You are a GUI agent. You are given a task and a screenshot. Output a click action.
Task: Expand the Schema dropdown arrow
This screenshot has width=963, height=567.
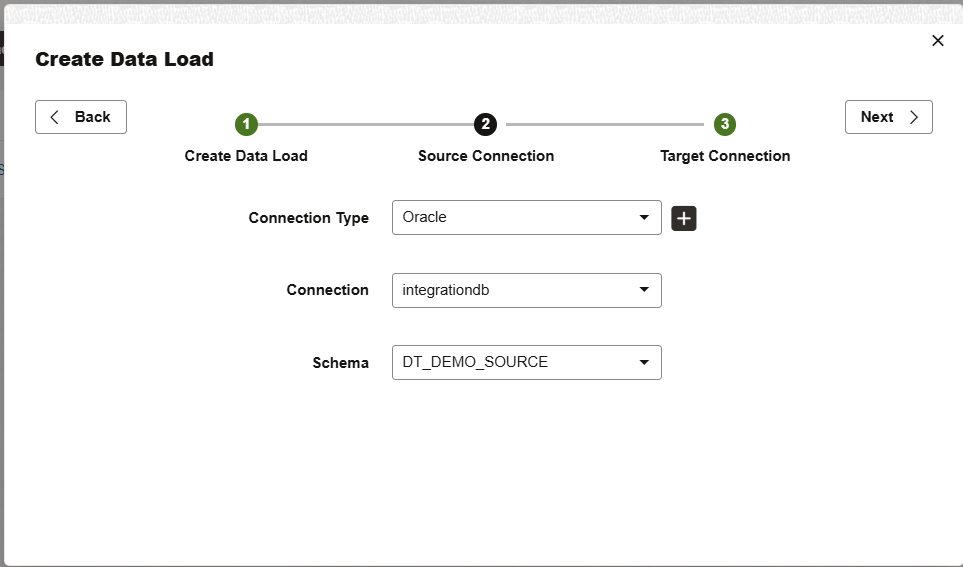point(644,362)
